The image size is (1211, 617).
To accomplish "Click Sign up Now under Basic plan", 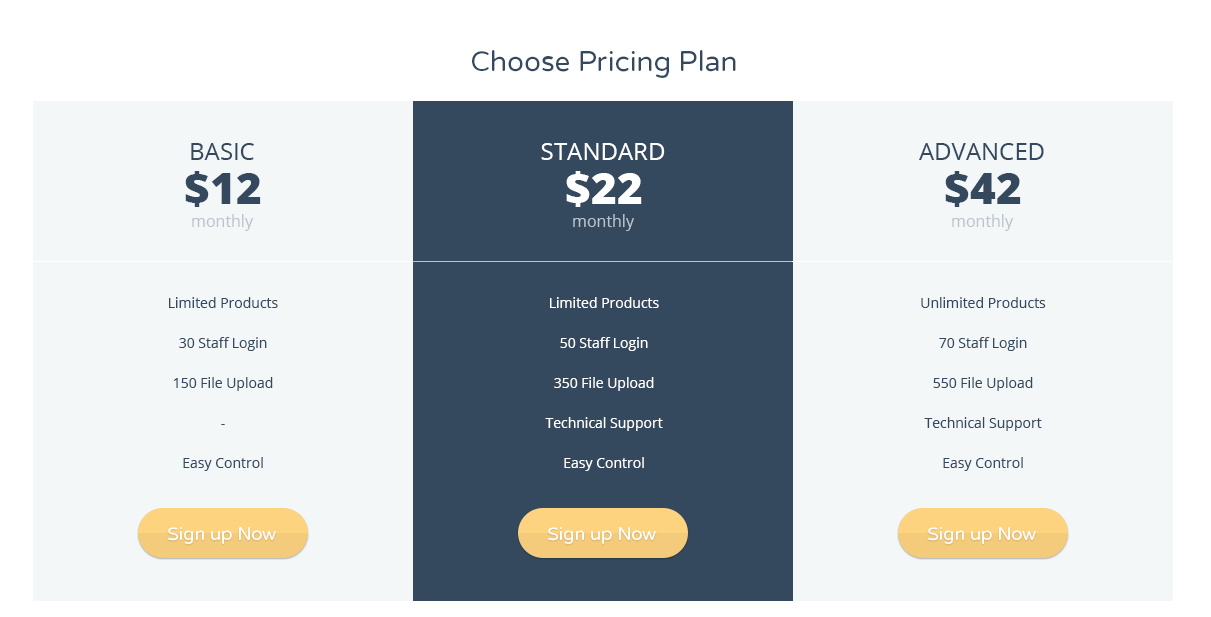I will [223, 533].
